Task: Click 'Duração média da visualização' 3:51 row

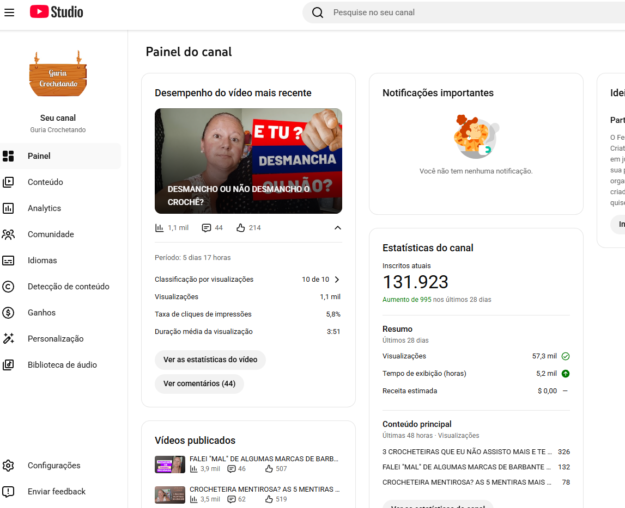Action: tap(248, 331)
